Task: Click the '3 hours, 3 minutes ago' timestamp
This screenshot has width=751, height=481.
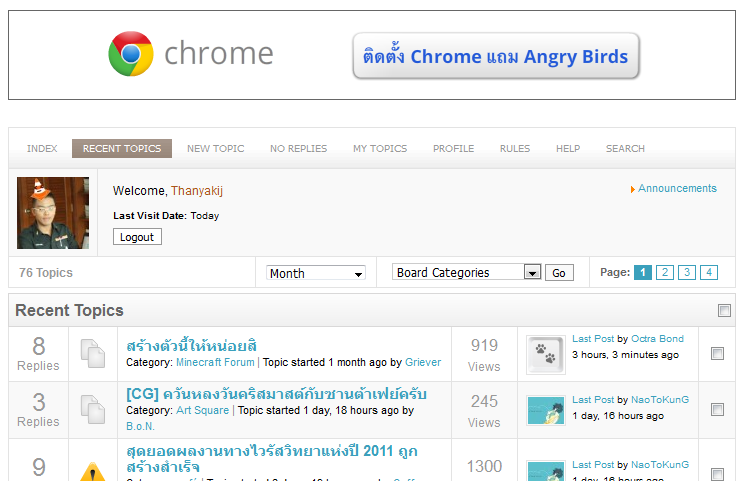Action: click(x=626, y=355)
